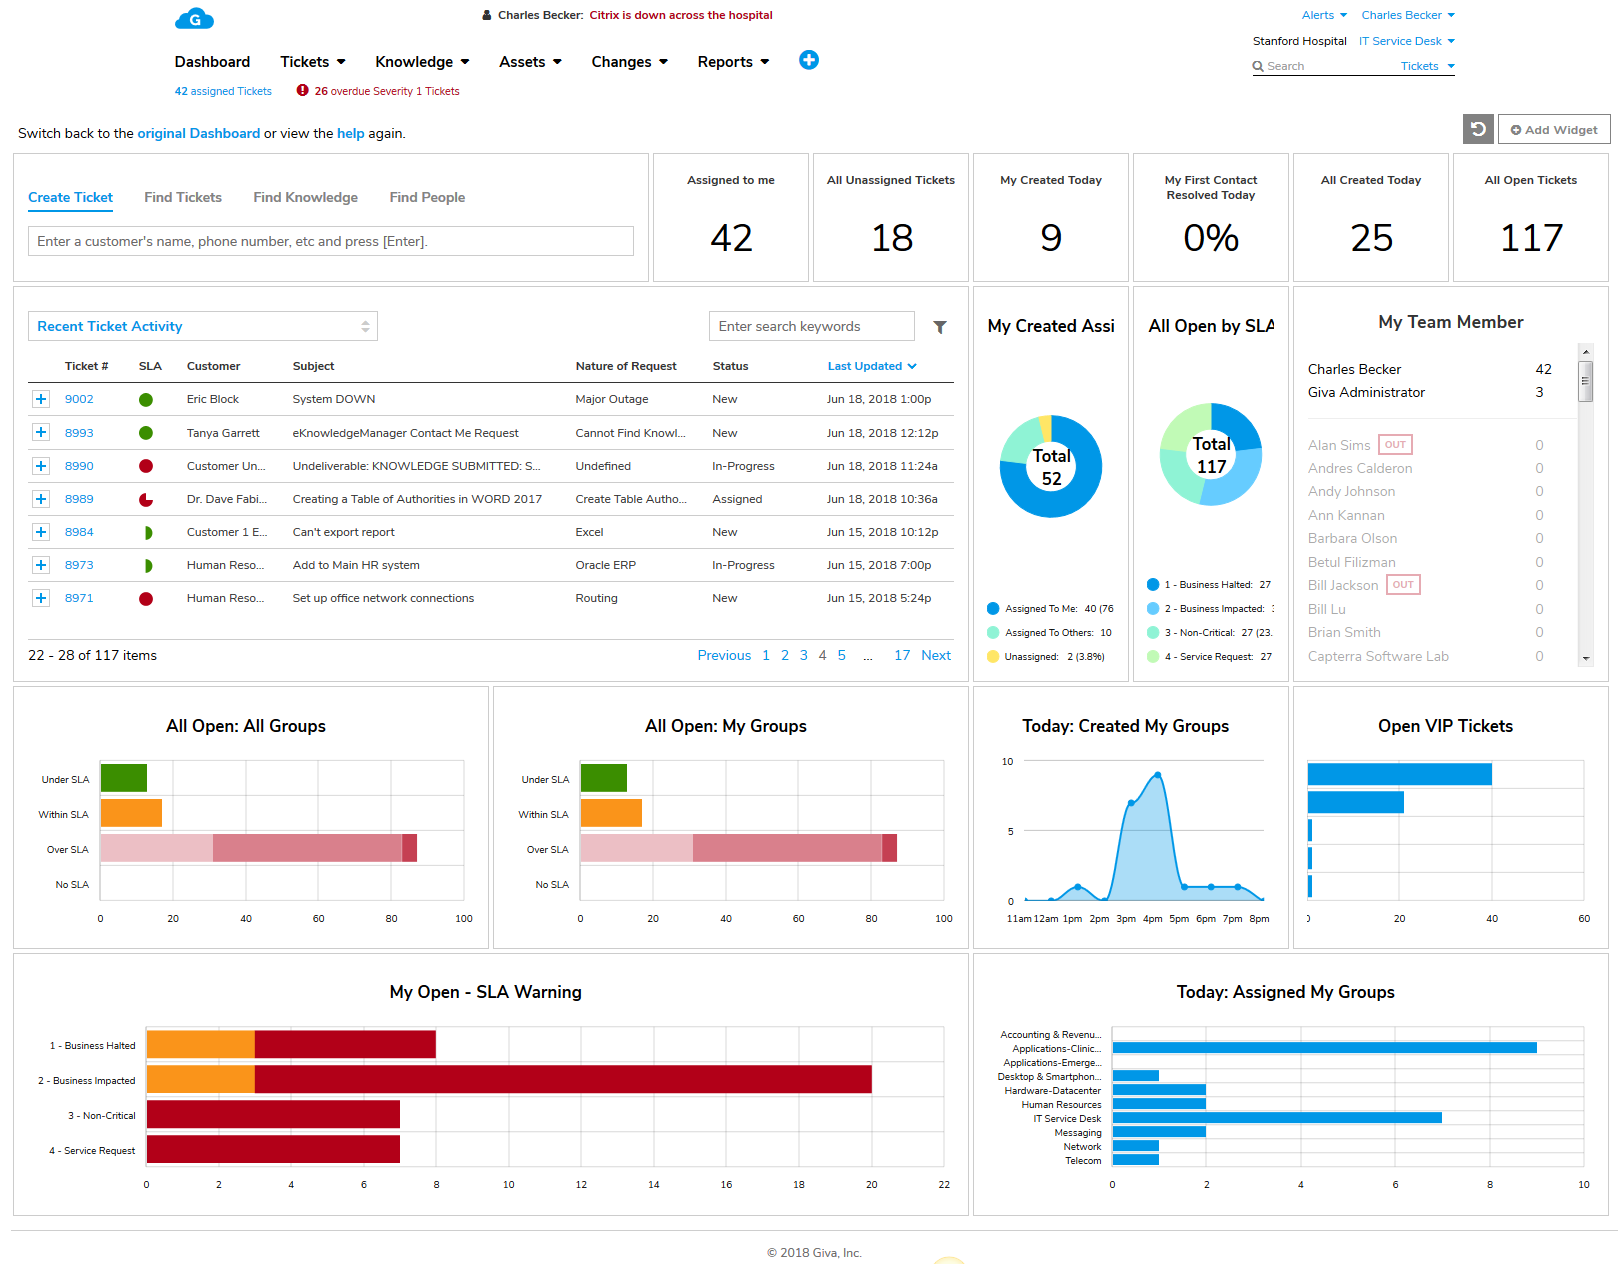This screenshot has width=1622, height=1264.
Task: Open the All Open Tickets 117 tile
Action: 1531,217
